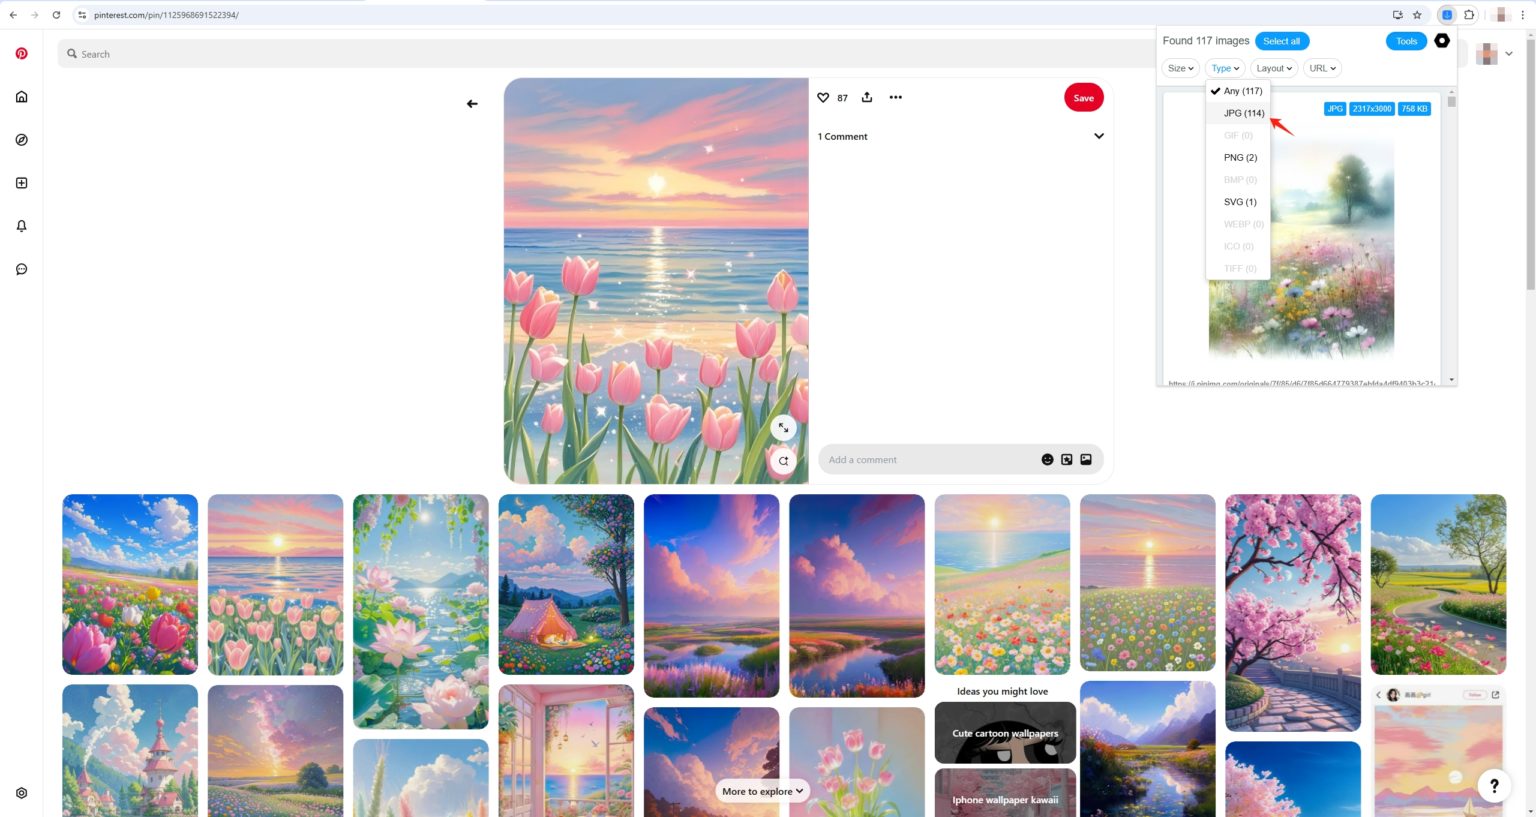Select the JPG (114) filter option

coord(1243,113)
